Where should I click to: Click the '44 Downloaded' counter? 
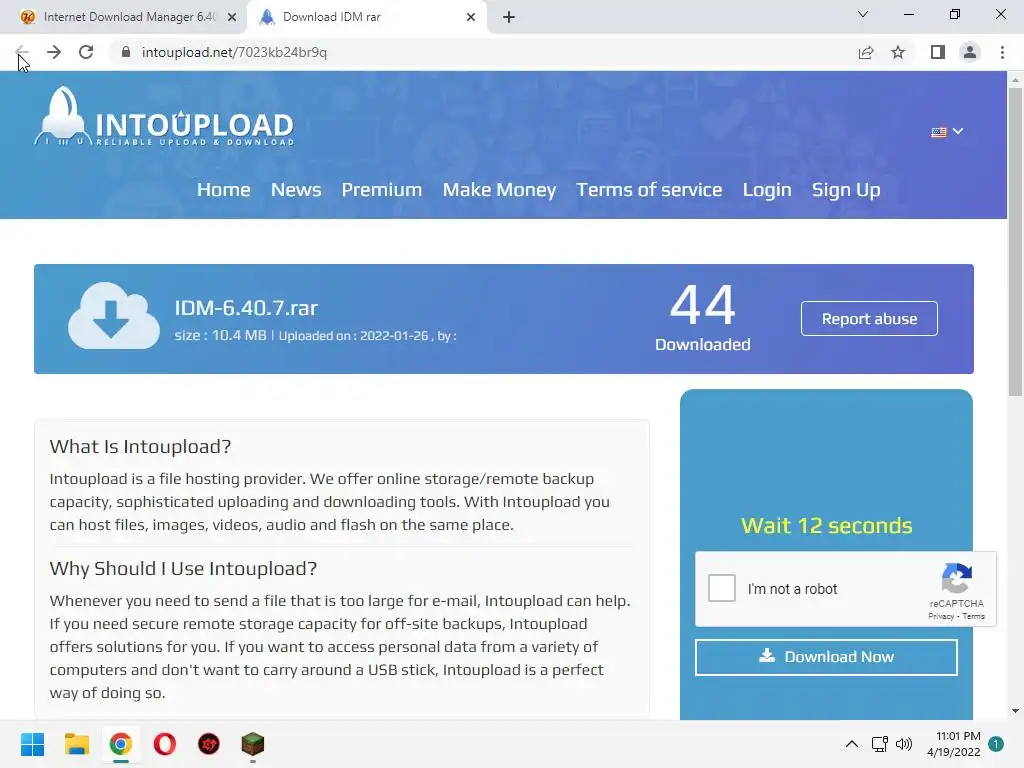(703, 317)
